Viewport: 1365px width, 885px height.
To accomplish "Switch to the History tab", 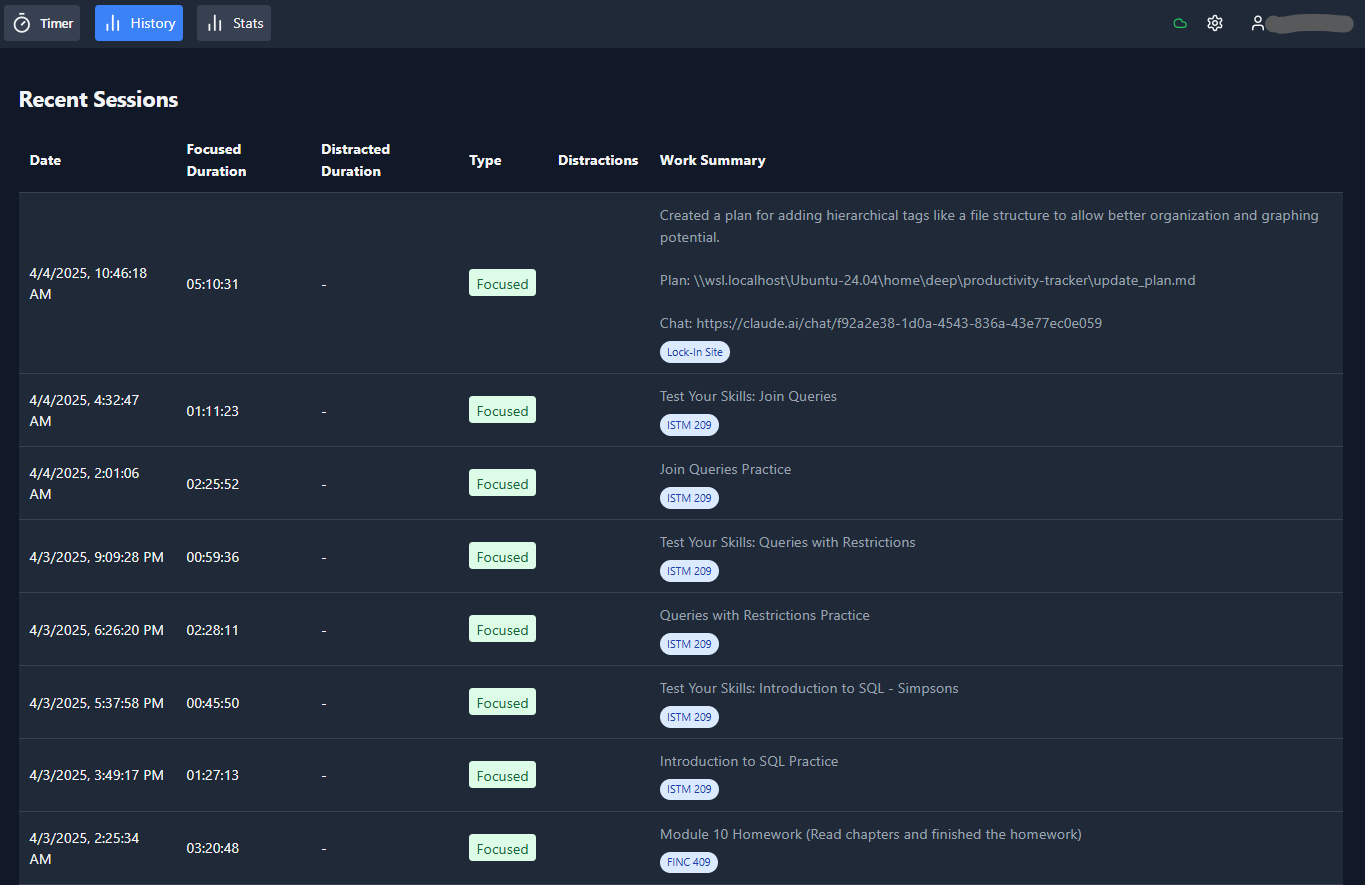I will 139,23.
